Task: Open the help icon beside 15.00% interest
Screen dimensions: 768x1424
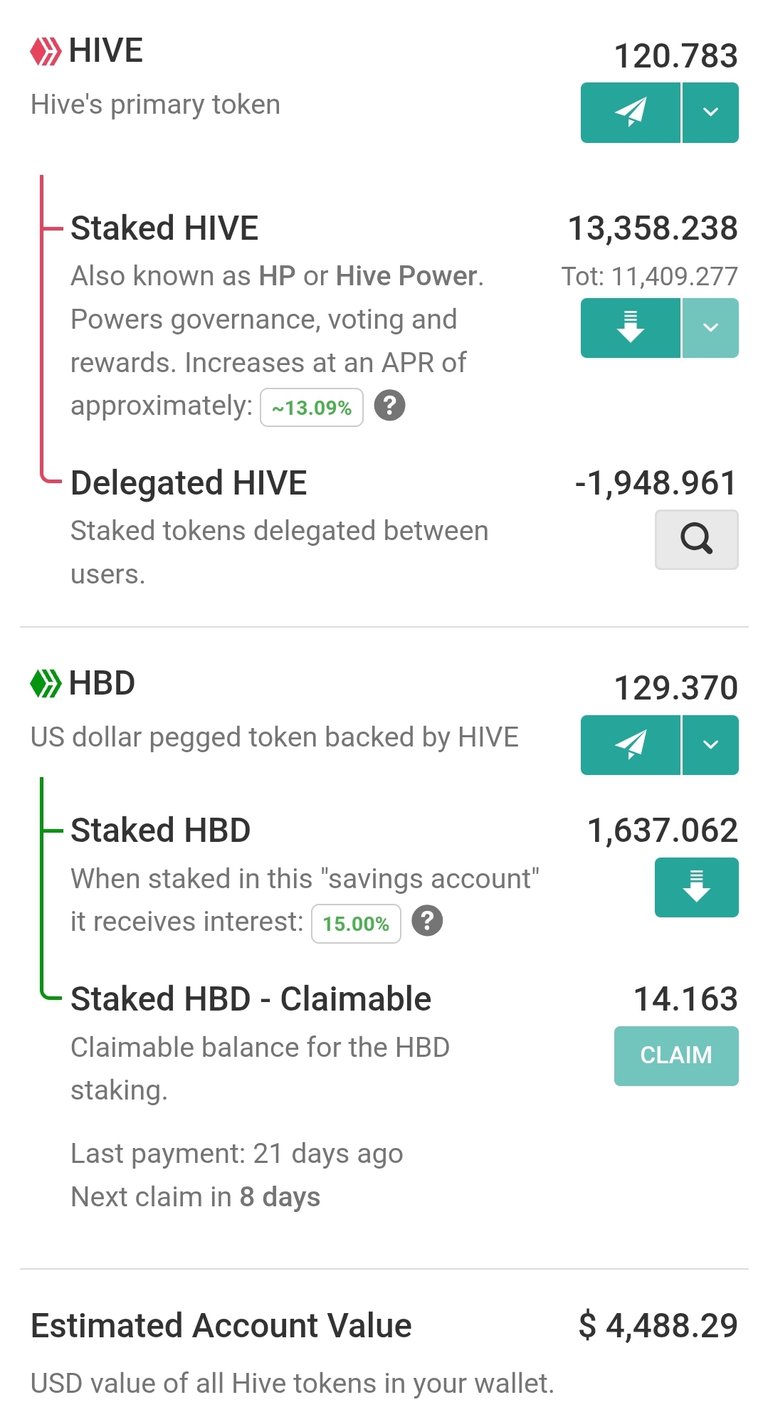Action: pos(427,922)
